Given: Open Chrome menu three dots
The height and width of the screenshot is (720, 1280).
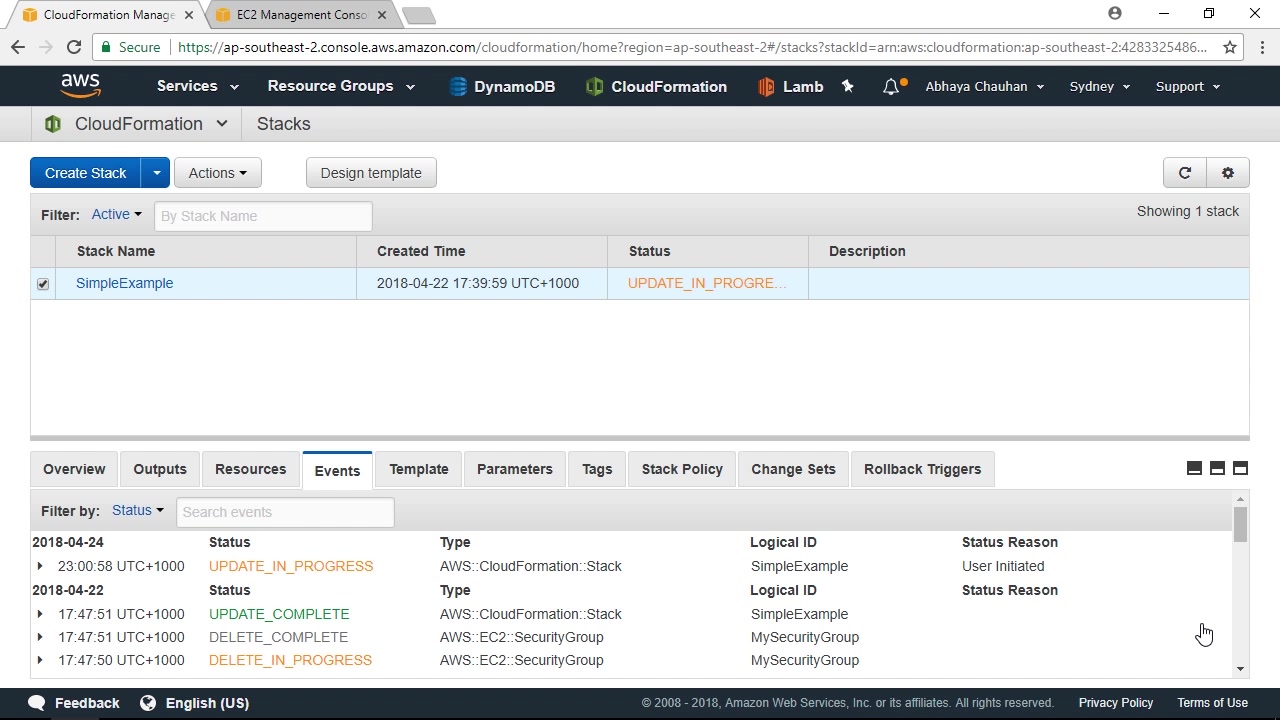Looking at the screenshot, I should point(1263,47).
